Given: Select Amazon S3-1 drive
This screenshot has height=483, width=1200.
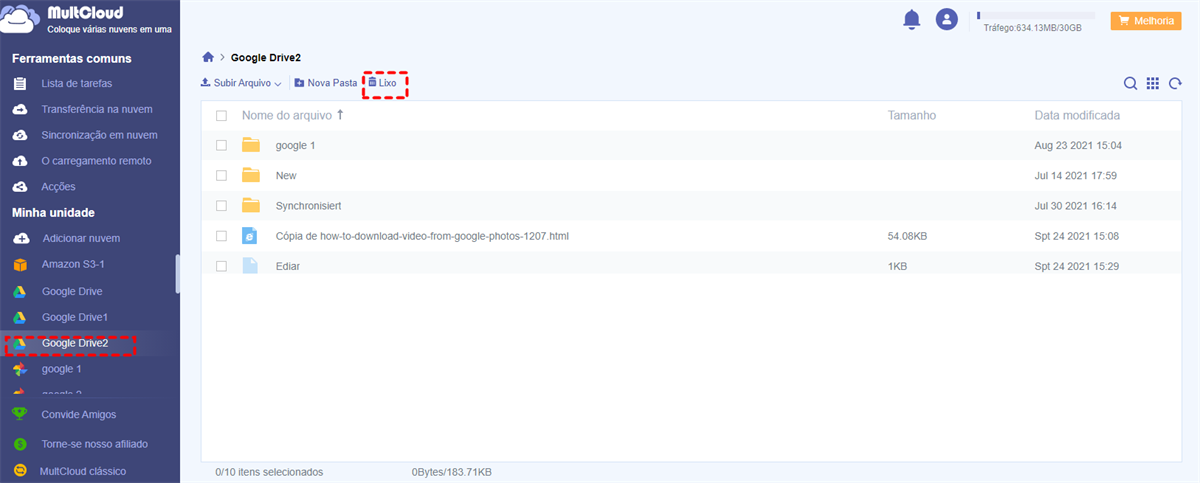Looking at the screenshot, I should pyautogui.click(x=72, y=265).
